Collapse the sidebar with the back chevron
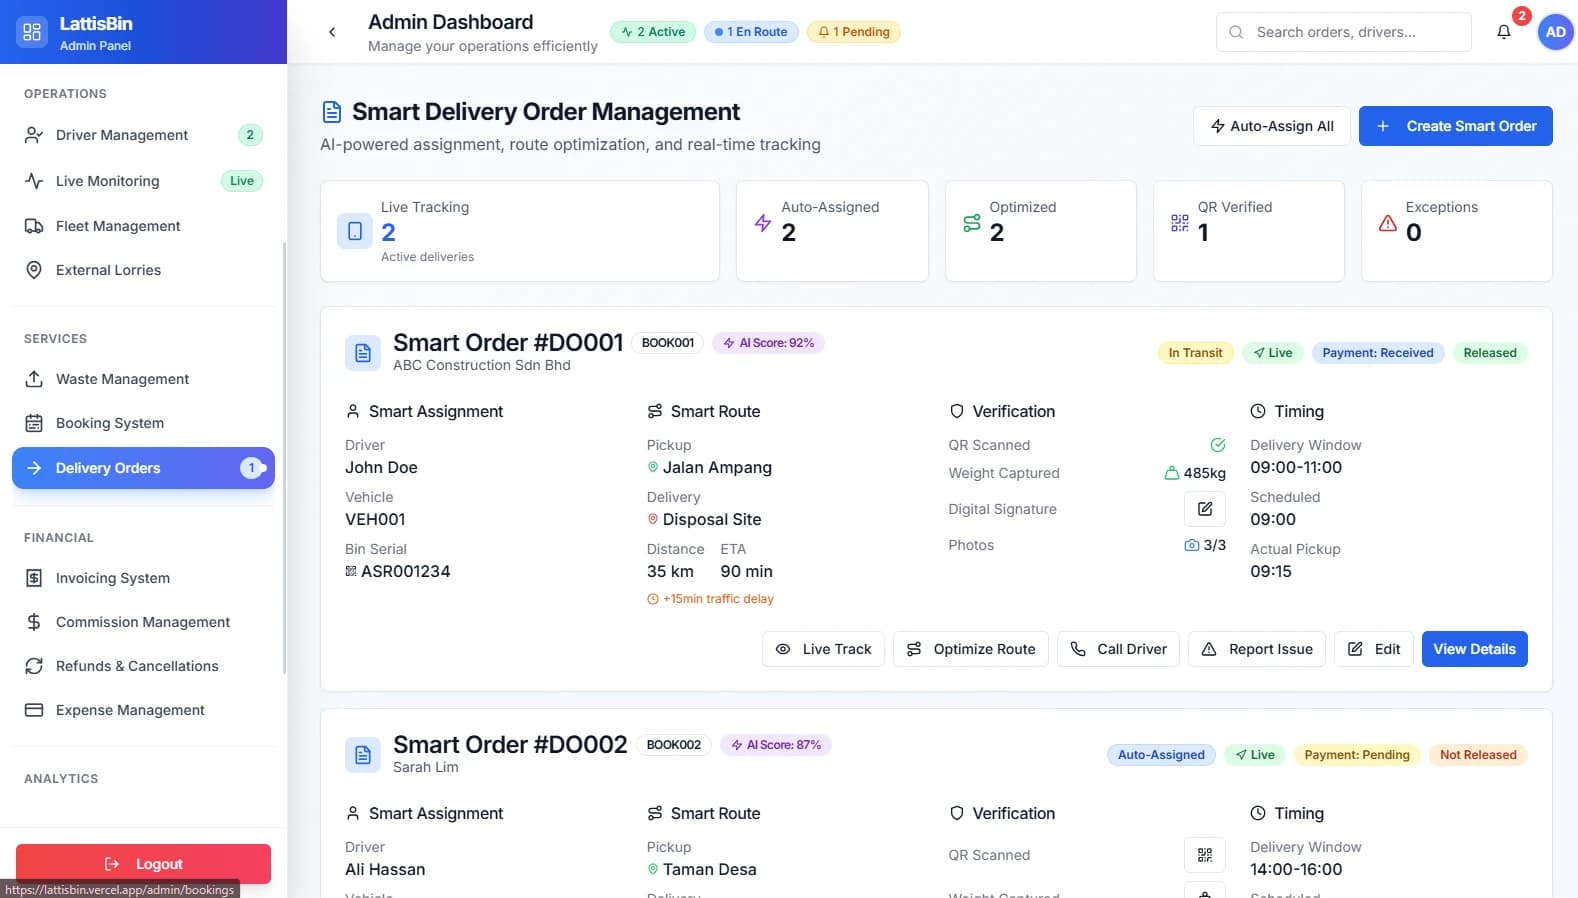The image size is (1578, 898). point(332,32)
